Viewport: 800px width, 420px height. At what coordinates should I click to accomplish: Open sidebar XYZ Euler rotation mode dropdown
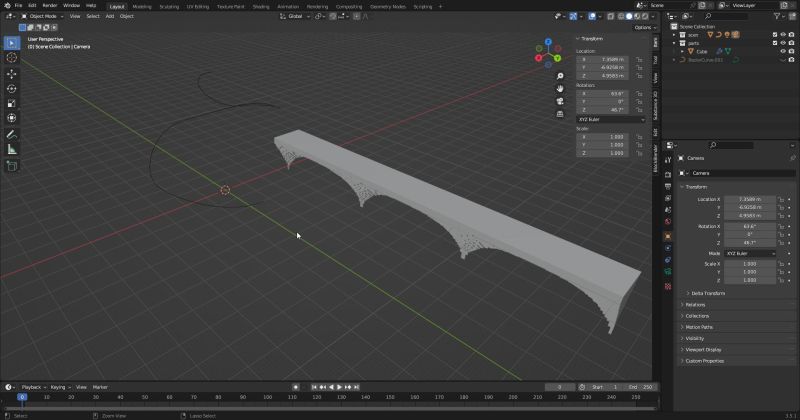pos(611,119)
